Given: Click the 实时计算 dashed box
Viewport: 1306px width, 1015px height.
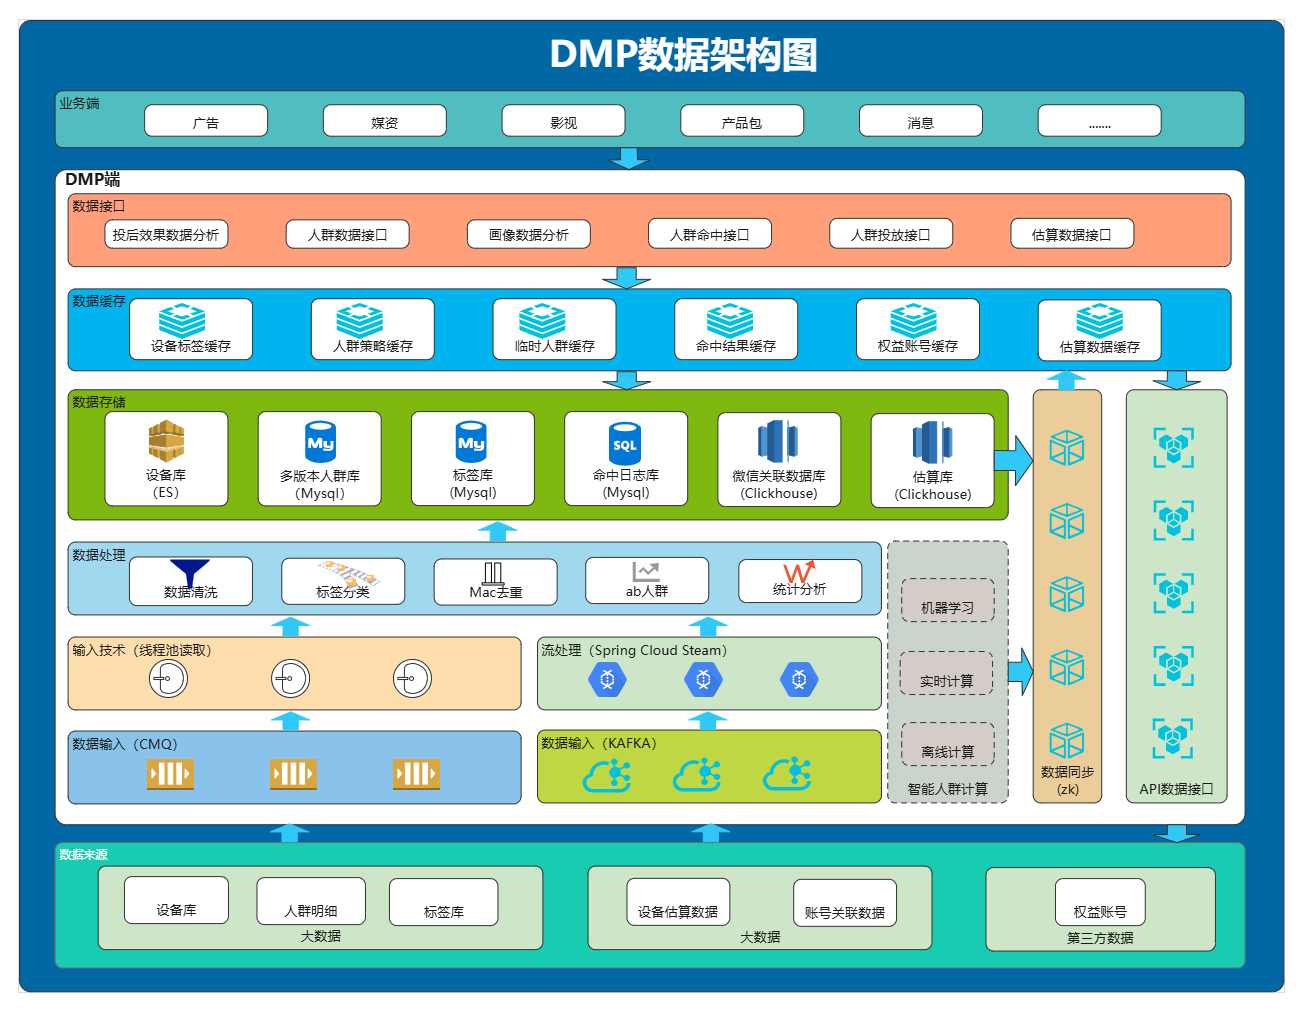Looking at the screenshot, I should click(947, 673).
